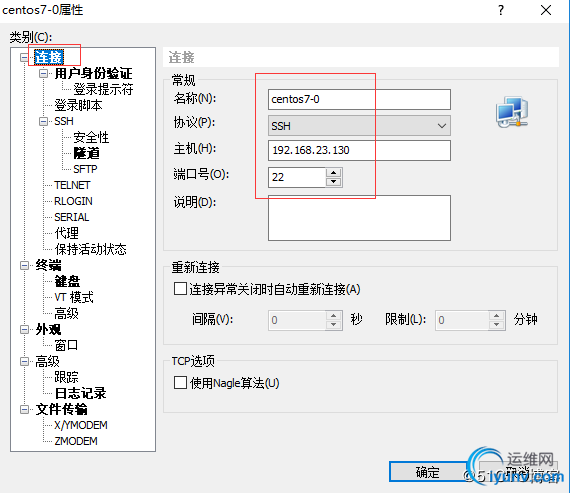This screenshot has height=493, width=570.
Task: Click the 间隔 interval seconds field
Action: [x=297, y=320]
